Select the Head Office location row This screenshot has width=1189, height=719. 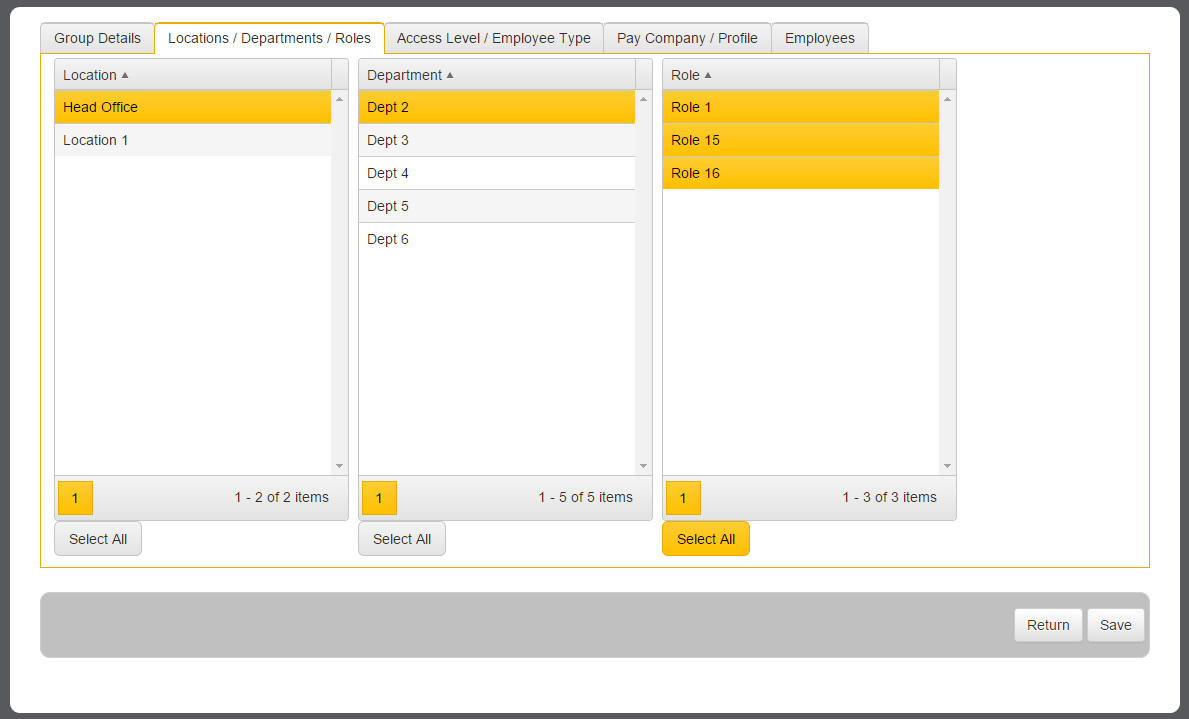pos(193,107)
